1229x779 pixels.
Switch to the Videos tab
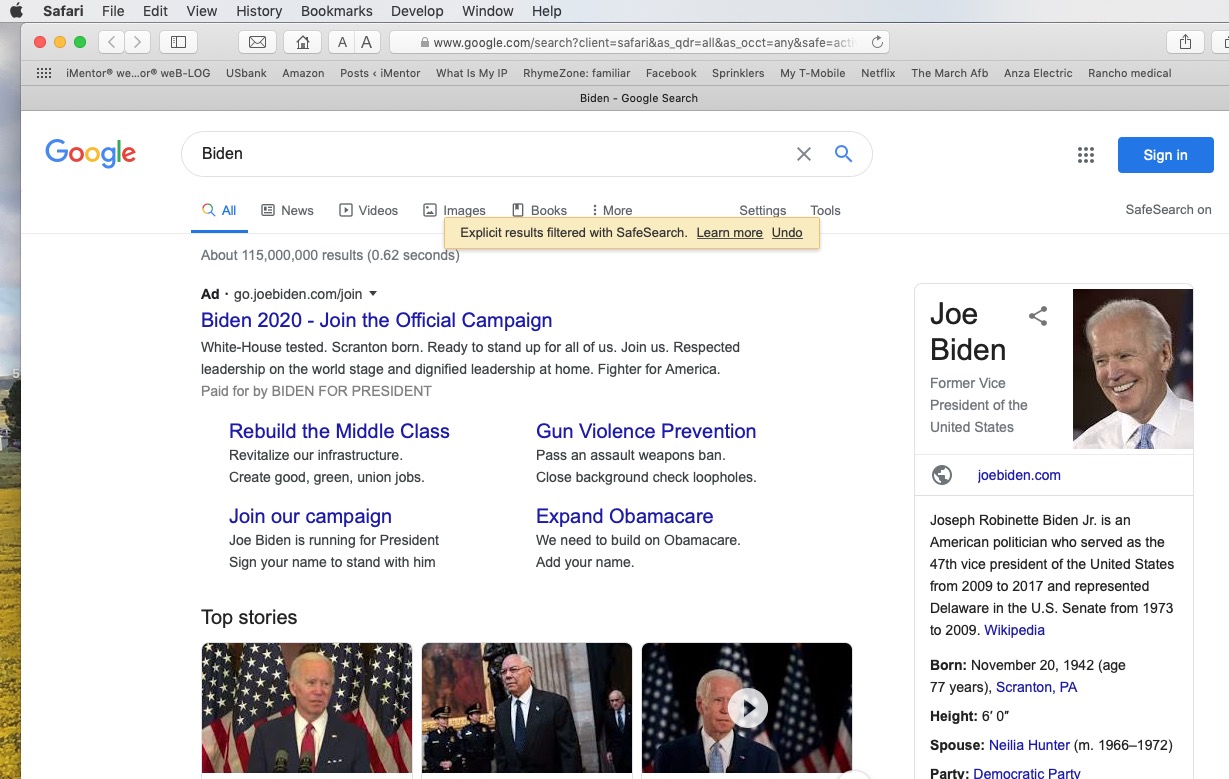[368, 210]
